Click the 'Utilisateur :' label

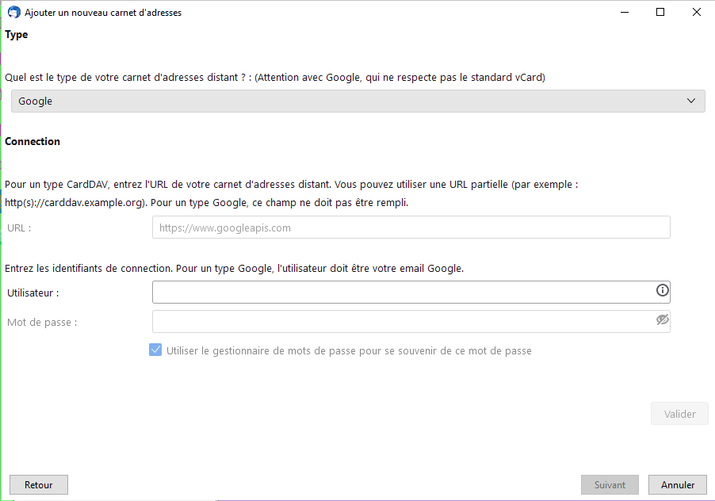[33, 293]
